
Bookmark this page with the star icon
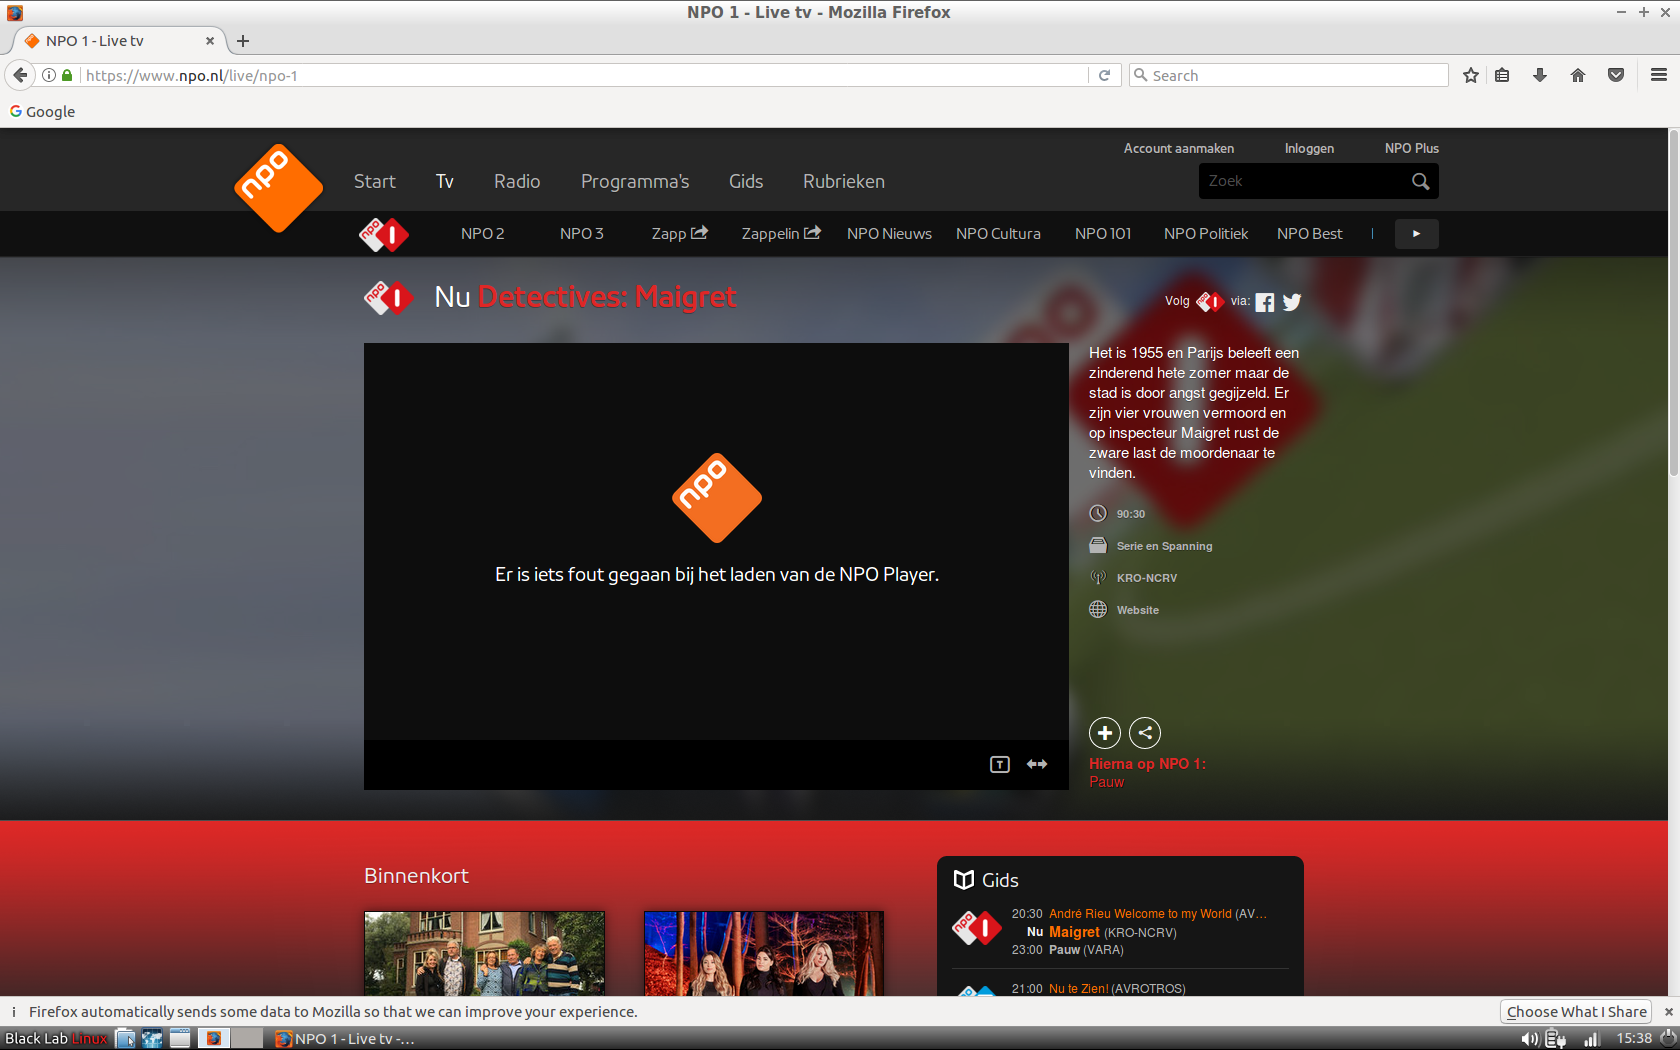tap(1470, 75)
